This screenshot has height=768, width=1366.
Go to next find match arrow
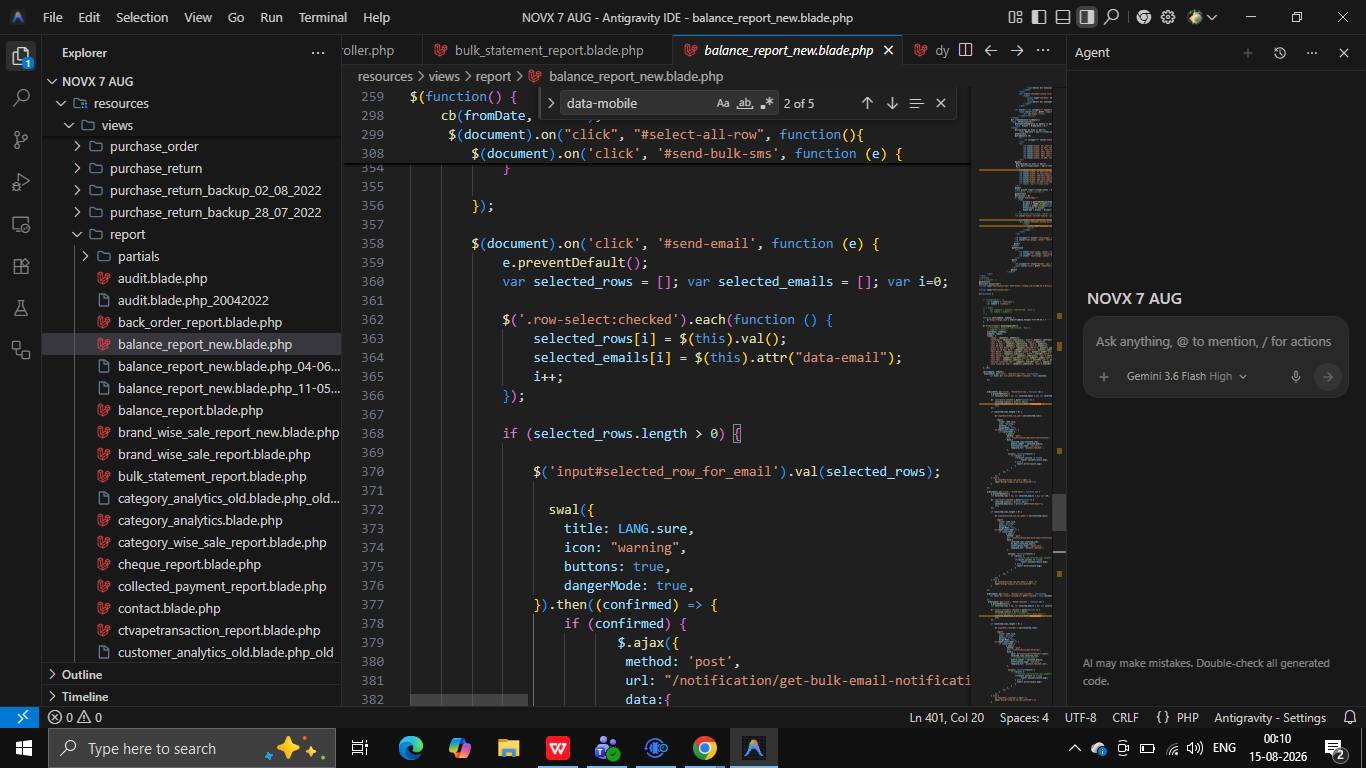click(x=892, y=103)
